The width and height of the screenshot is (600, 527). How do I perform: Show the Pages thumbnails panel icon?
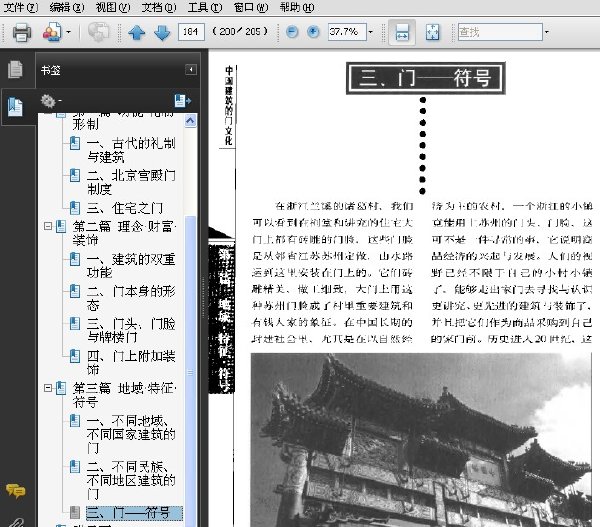click(15, 70)
